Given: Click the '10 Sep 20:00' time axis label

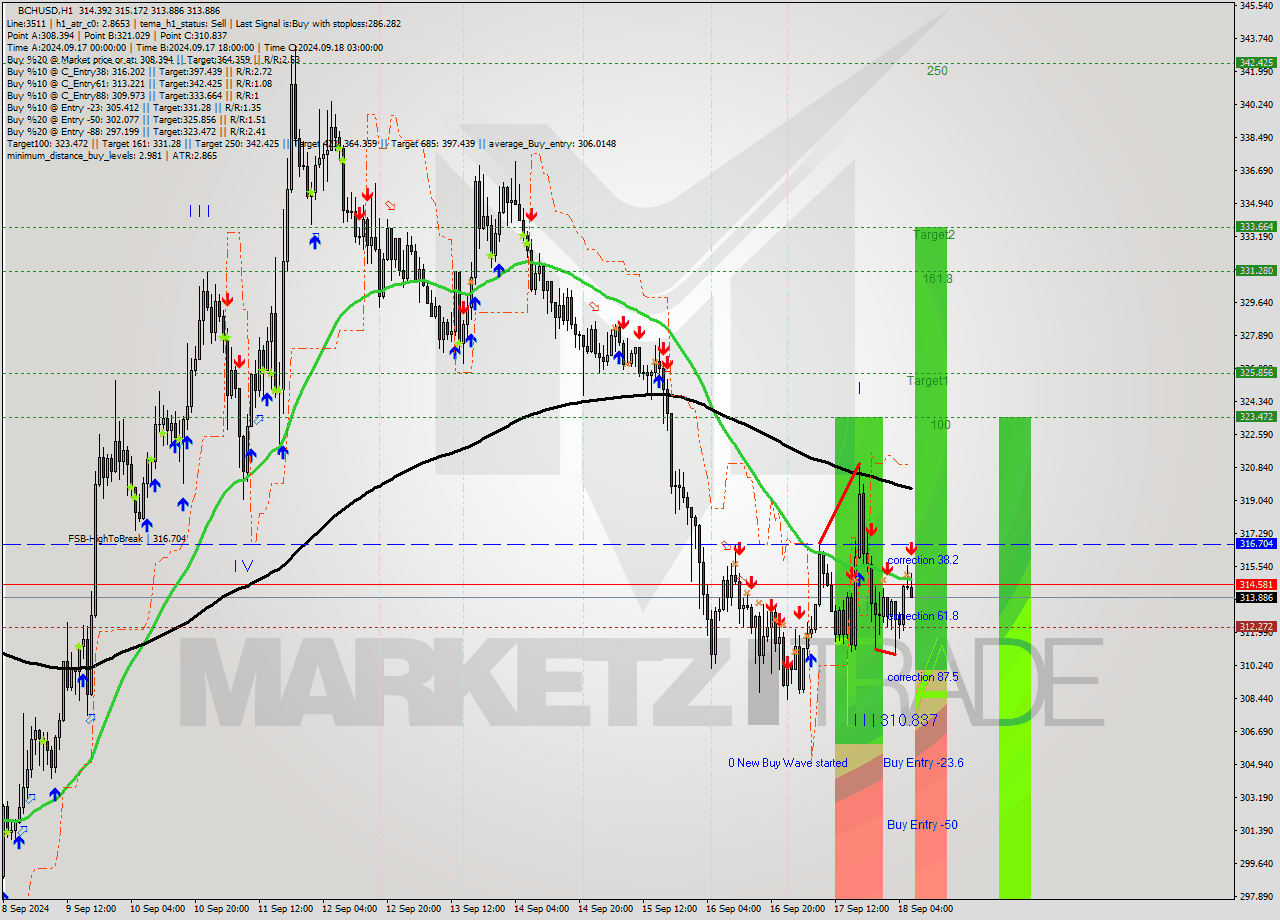Looking at the screenshot, I should (222, 909).
